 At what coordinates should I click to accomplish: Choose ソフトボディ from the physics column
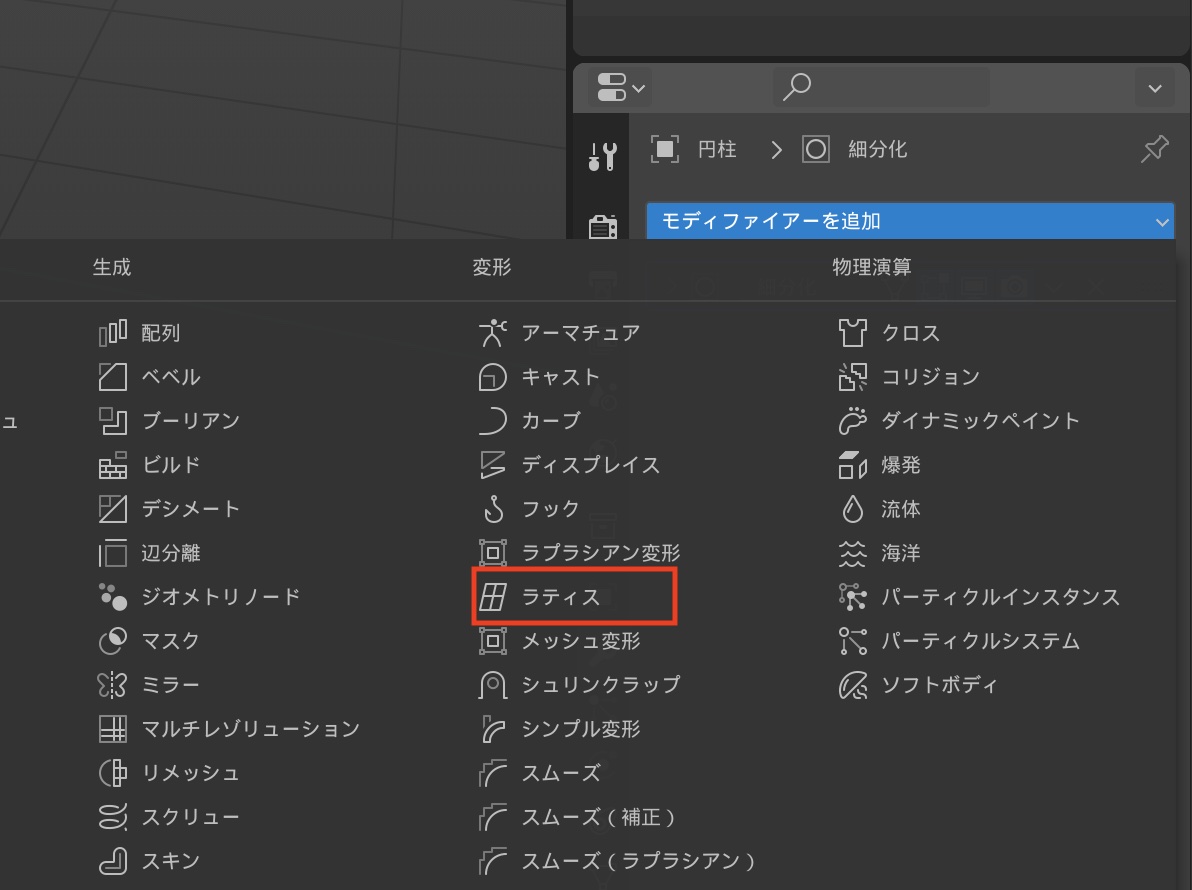pyautogui.click(x=939, y=685)
